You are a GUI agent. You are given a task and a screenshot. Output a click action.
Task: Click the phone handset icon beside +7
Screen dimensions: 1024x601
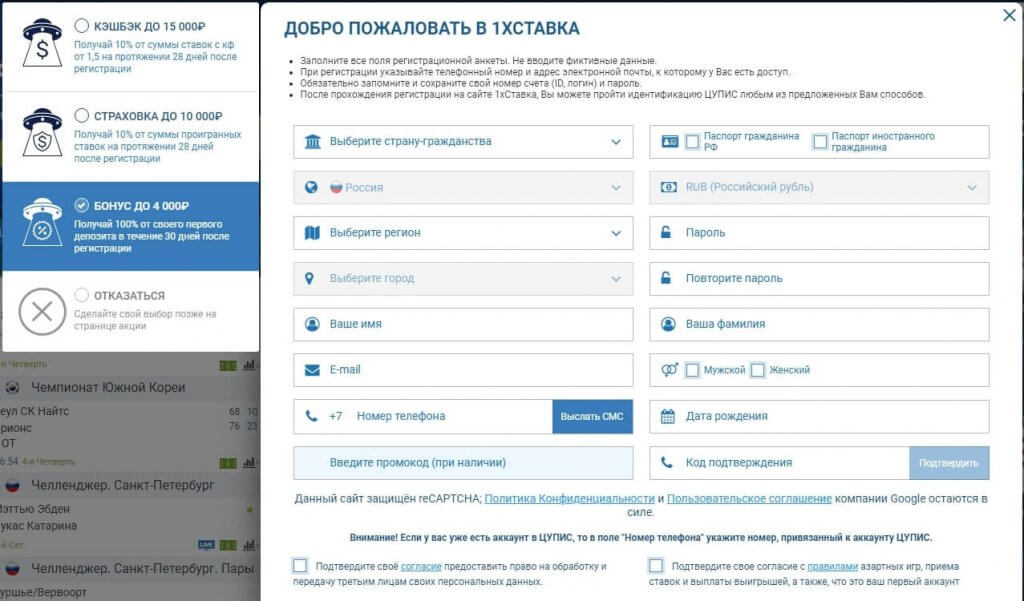[312, 416]
